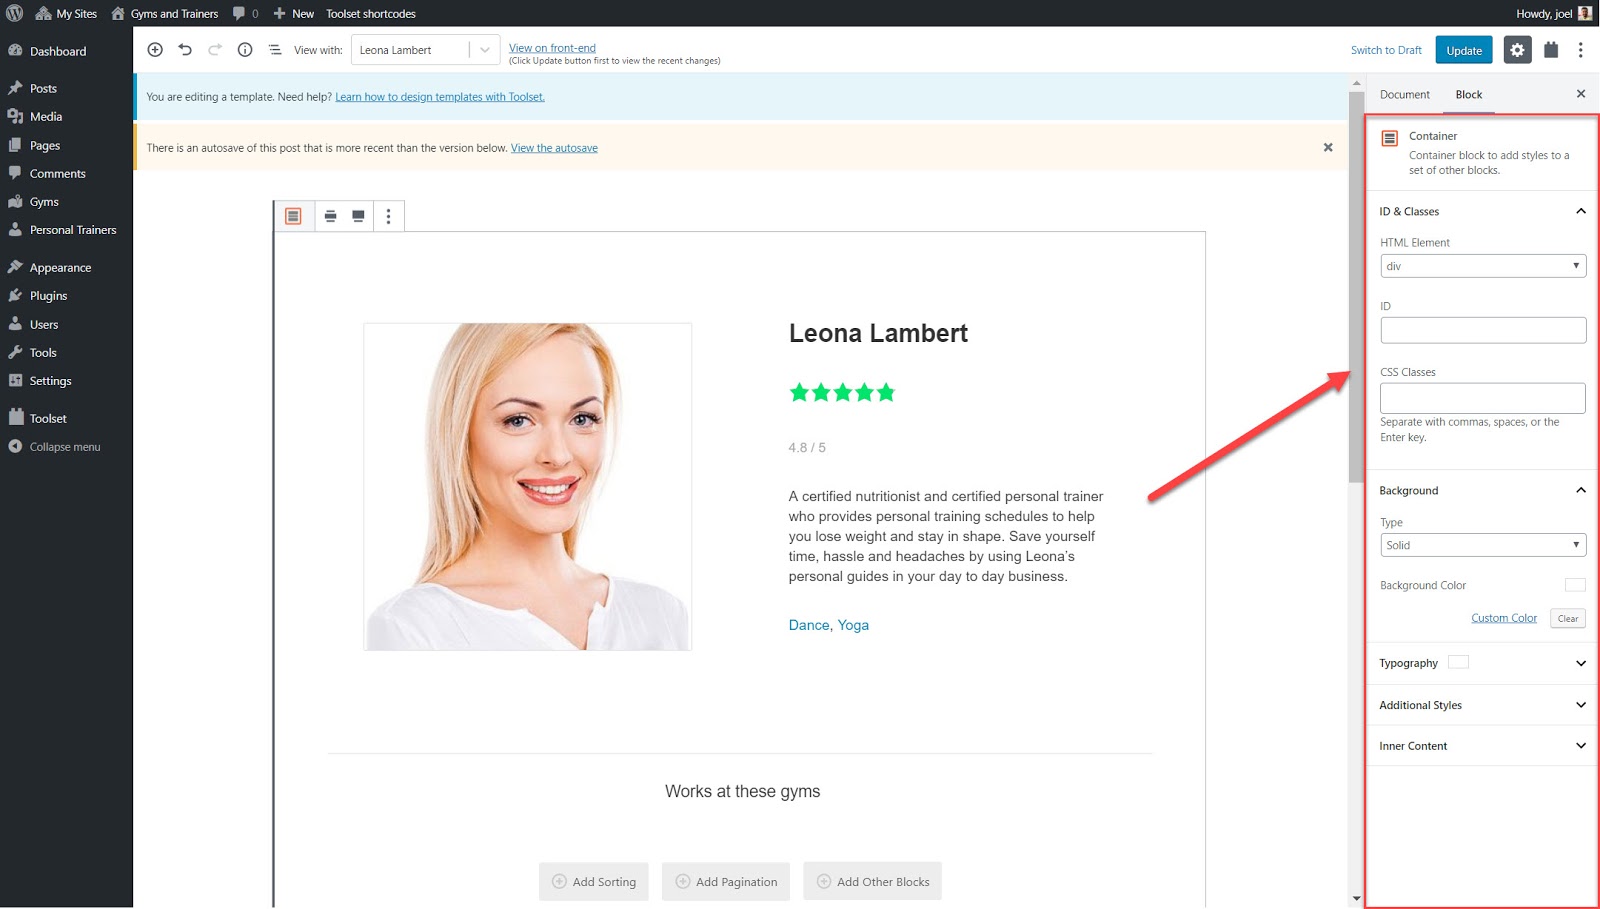
Task: Switch to the Document tab
Action: coord(1404,95)
